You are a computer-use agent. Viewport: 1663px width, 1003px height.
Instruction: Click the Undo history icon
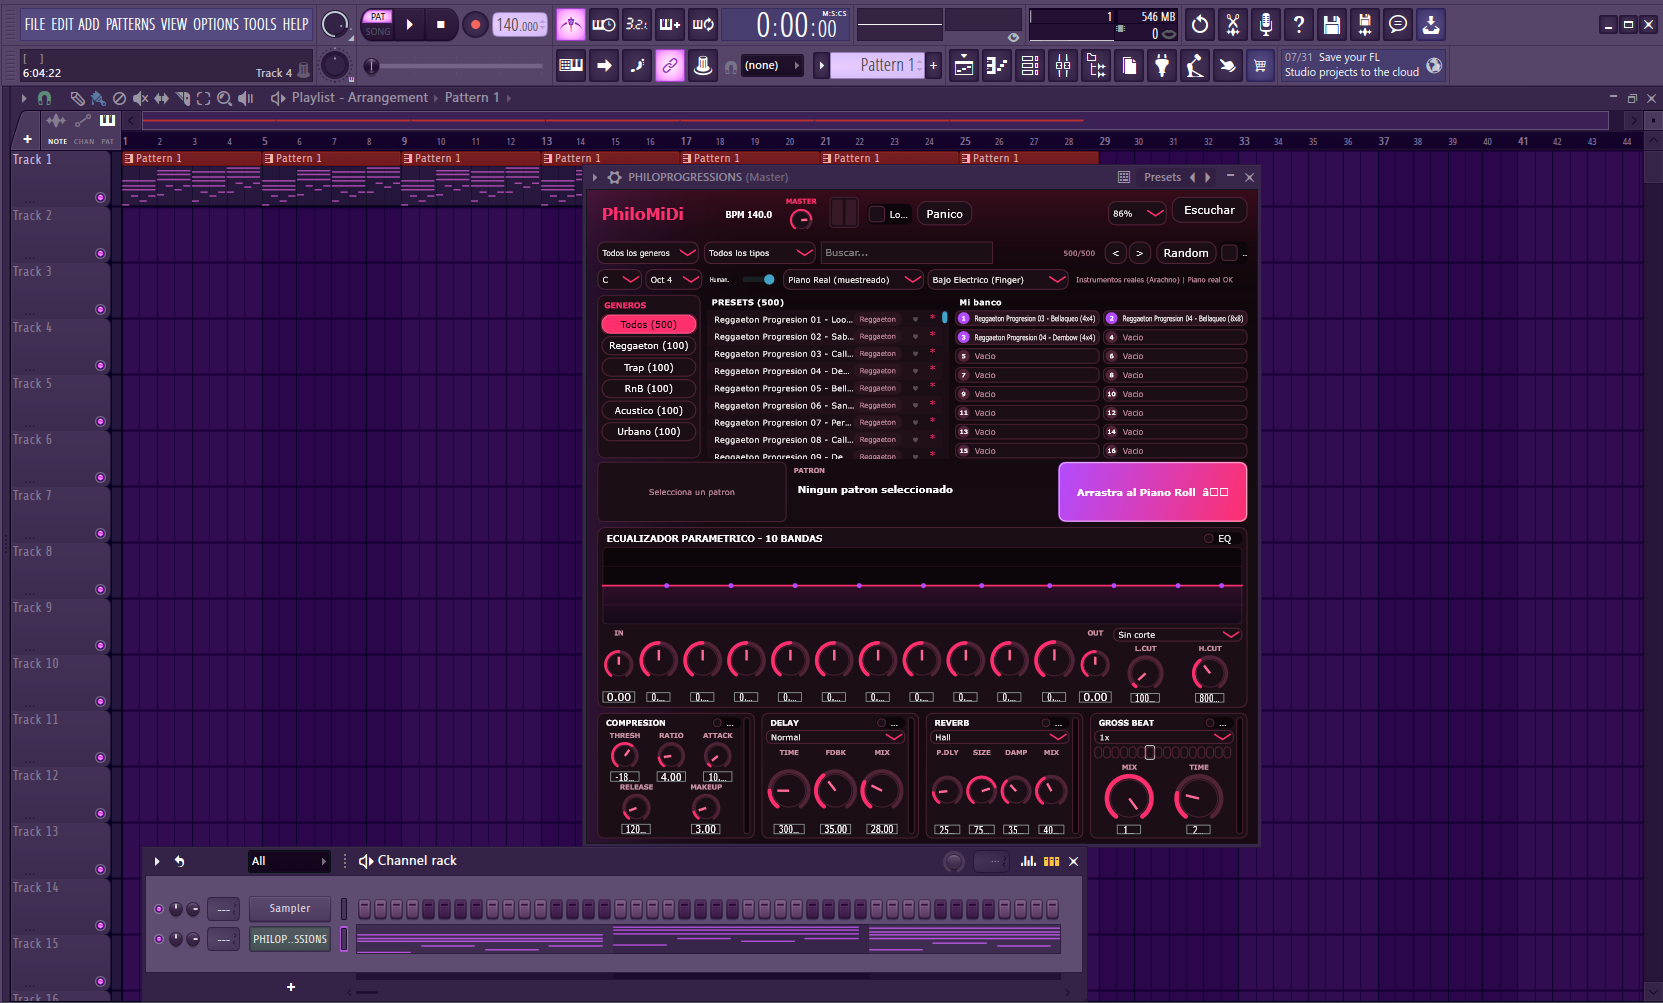1200,24
